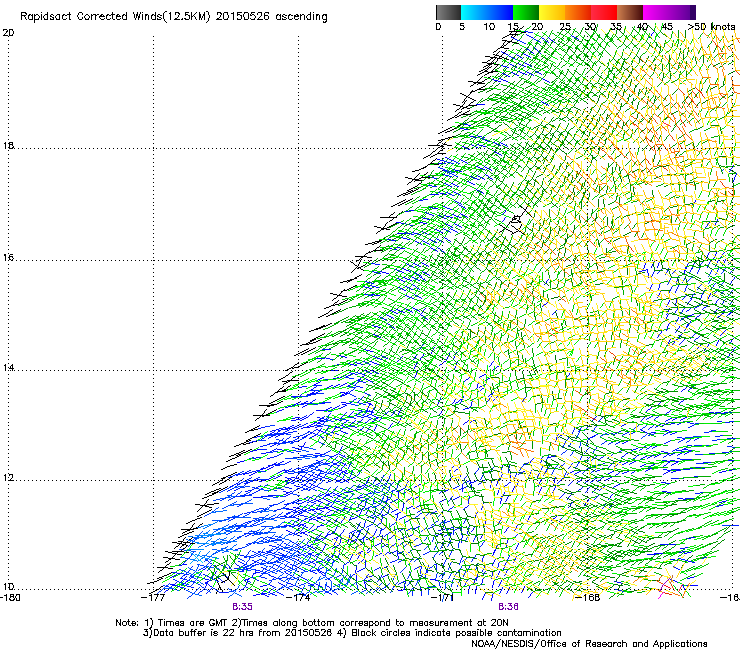Click the orange 25-30 knots legend swatch
Viewport: 740px width, 650px height.
[x=578, y=12]
